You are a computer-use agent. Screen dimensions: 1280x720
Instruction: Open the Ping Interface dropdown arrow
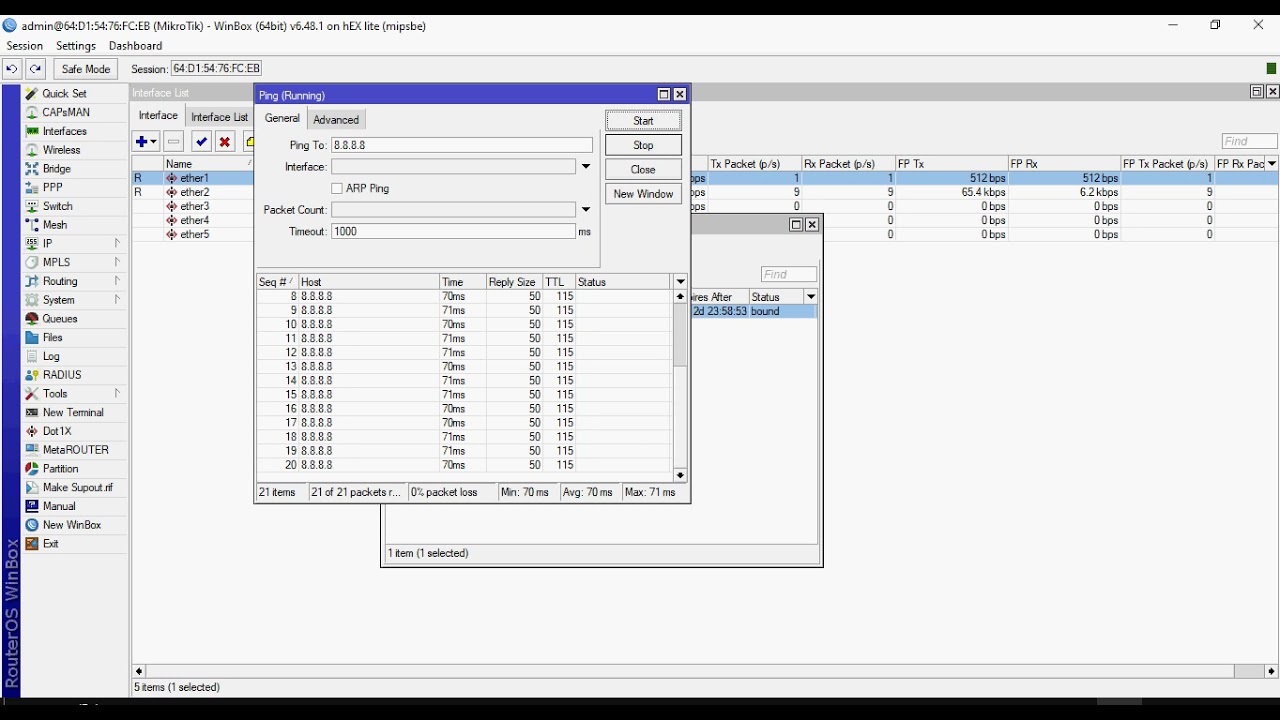pos(586,167)
